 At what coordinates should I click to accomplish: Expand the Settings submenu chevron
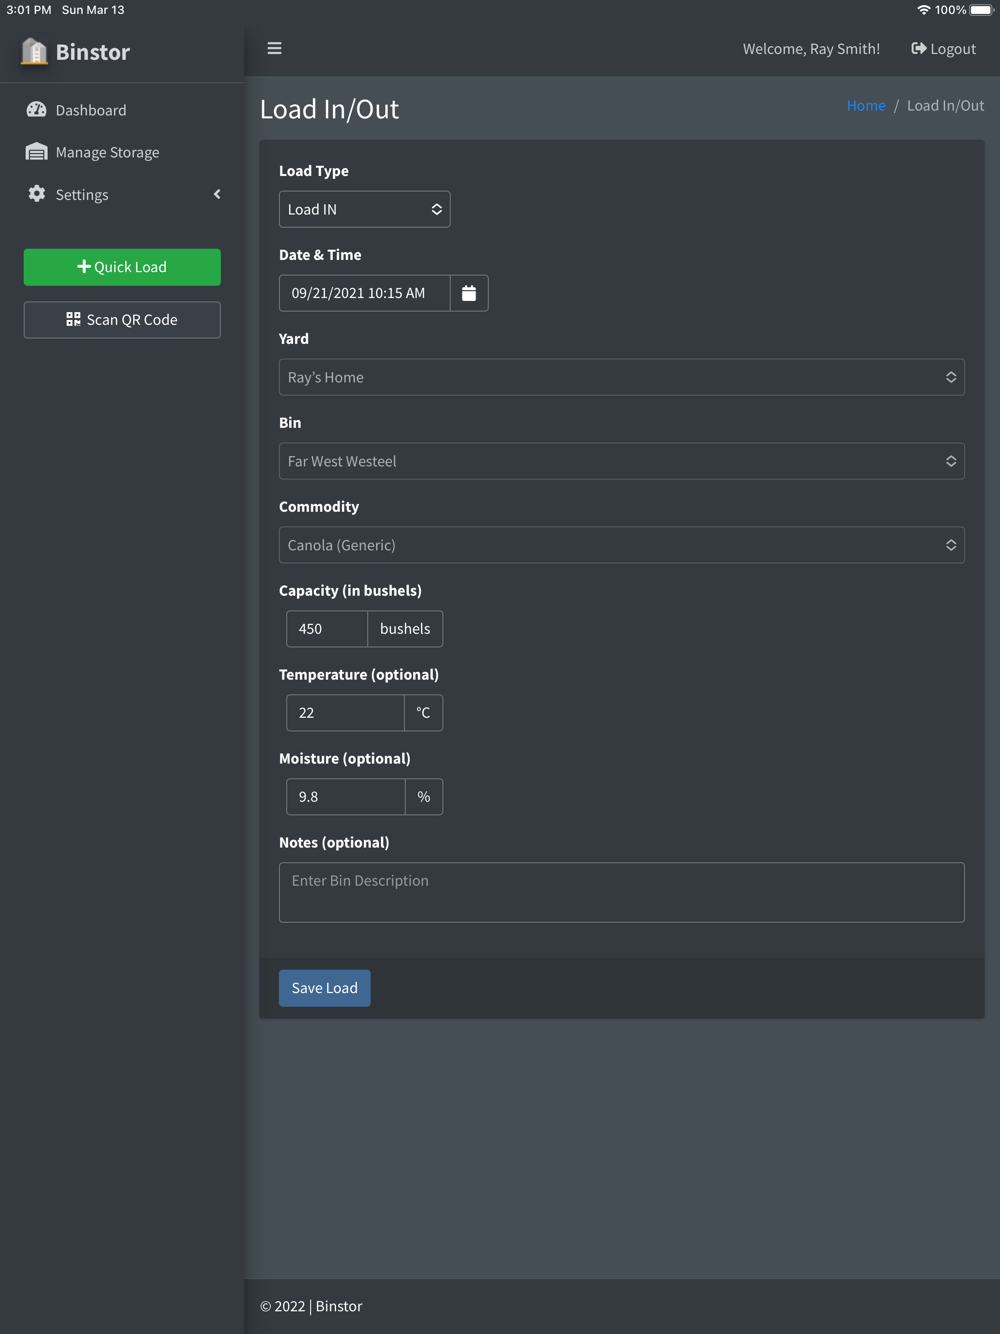(217, 194)
